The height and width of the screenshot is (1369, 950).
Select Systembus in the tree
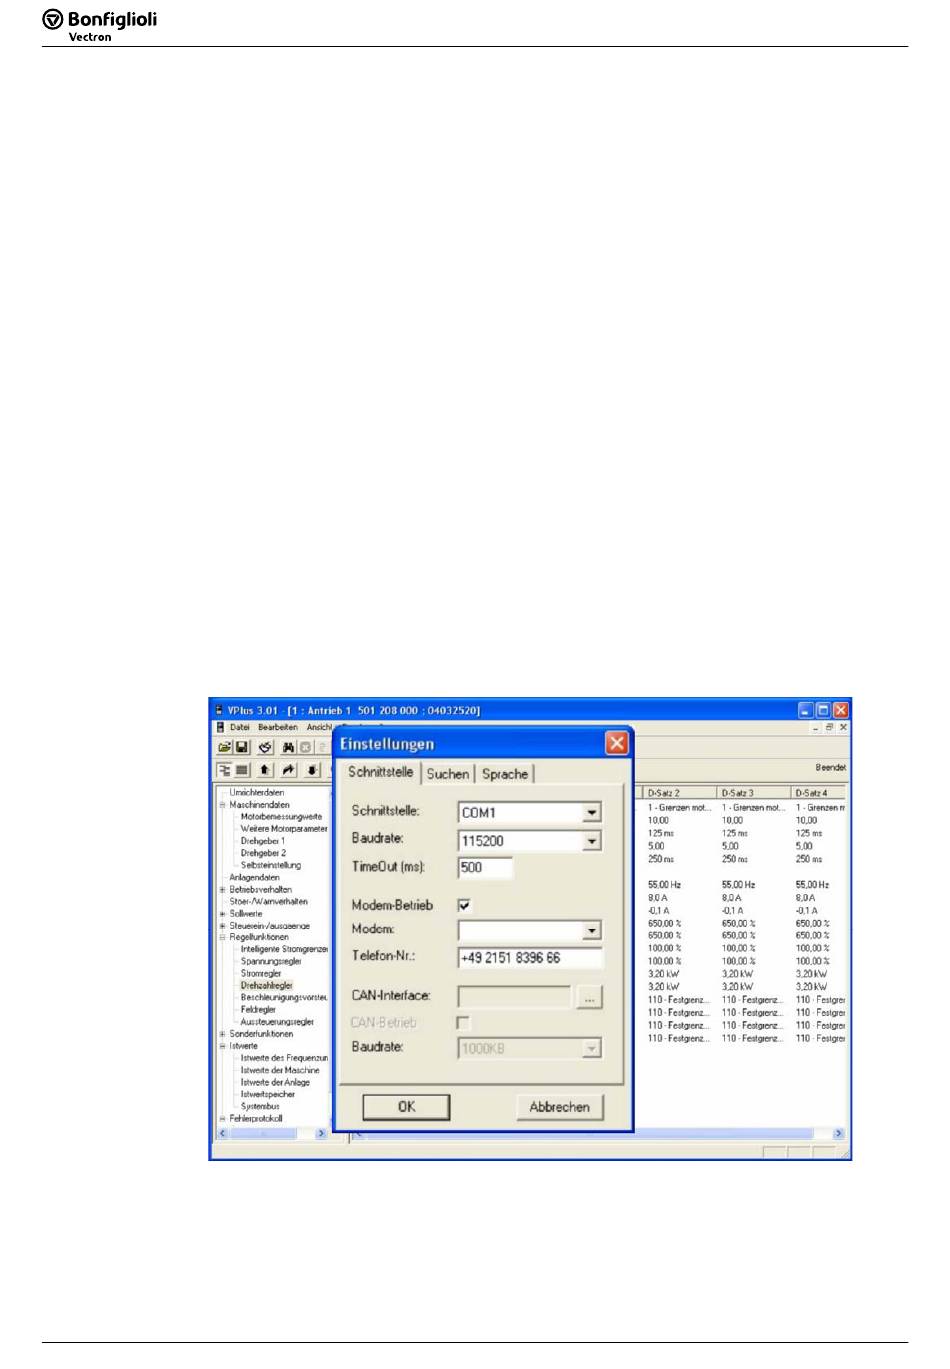260,1106
